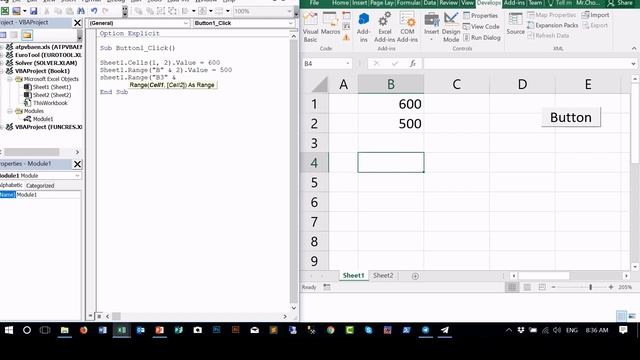Open Excel Add-ins manager
This screenshot has width=640, height=360.
click(x=384, y=27)
